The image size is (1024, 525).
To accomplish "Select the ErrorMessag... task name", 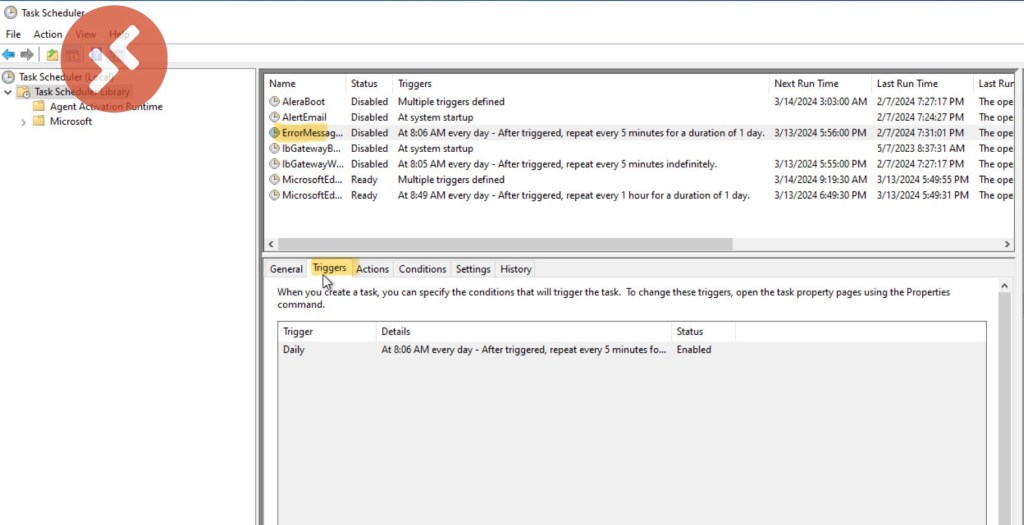I will point(312,133).
